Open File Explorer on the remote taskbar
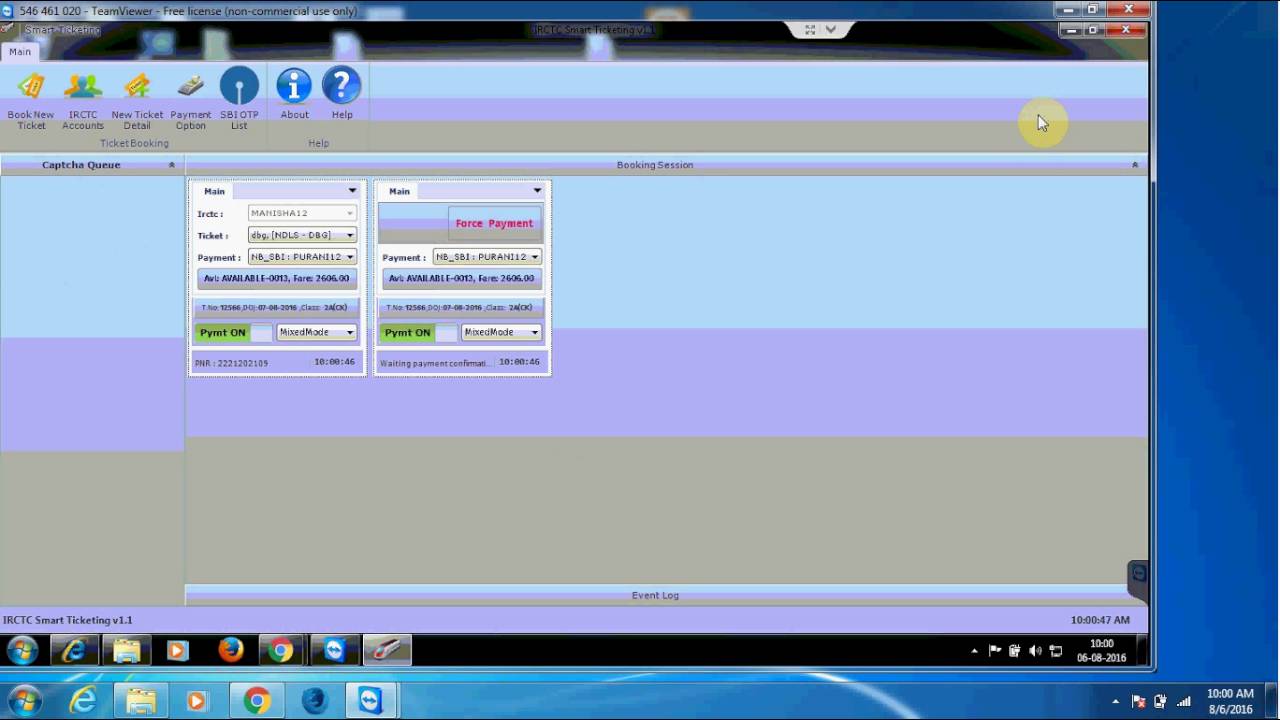The width and height of the screenshot is (1280, 720). 127,651
